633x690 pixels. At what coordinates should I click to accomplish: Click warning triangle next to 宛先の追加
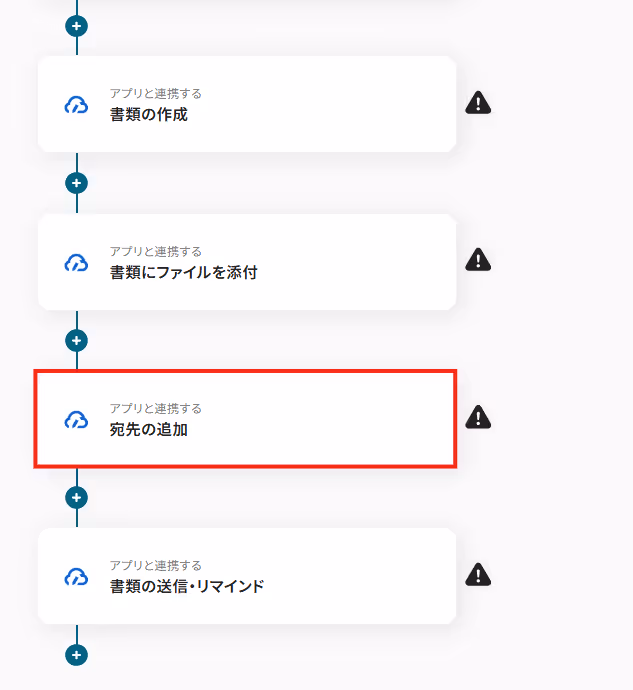point(478,417)
